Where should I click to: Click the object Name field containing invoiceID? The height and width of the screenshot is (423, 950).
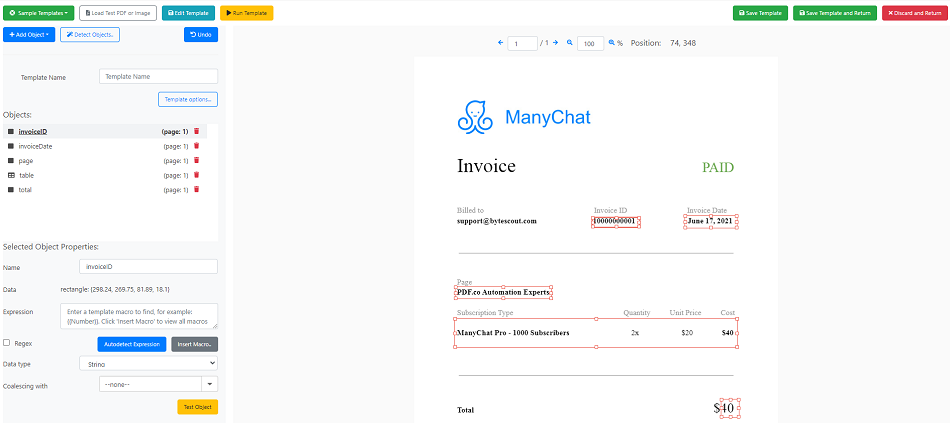148,267
